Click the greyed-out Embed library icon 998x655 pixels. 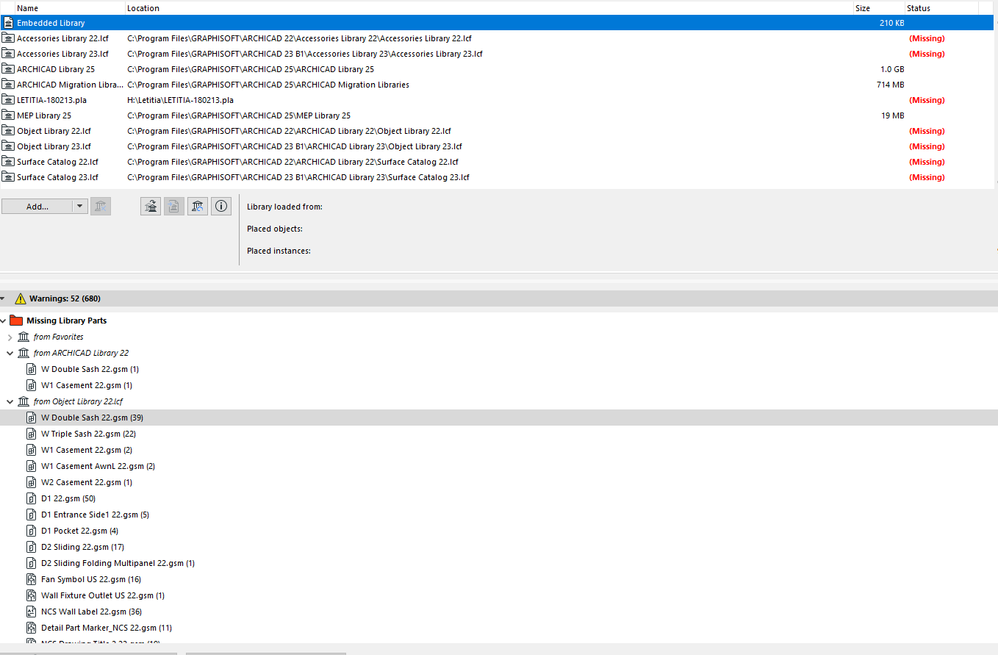[174, 206]
